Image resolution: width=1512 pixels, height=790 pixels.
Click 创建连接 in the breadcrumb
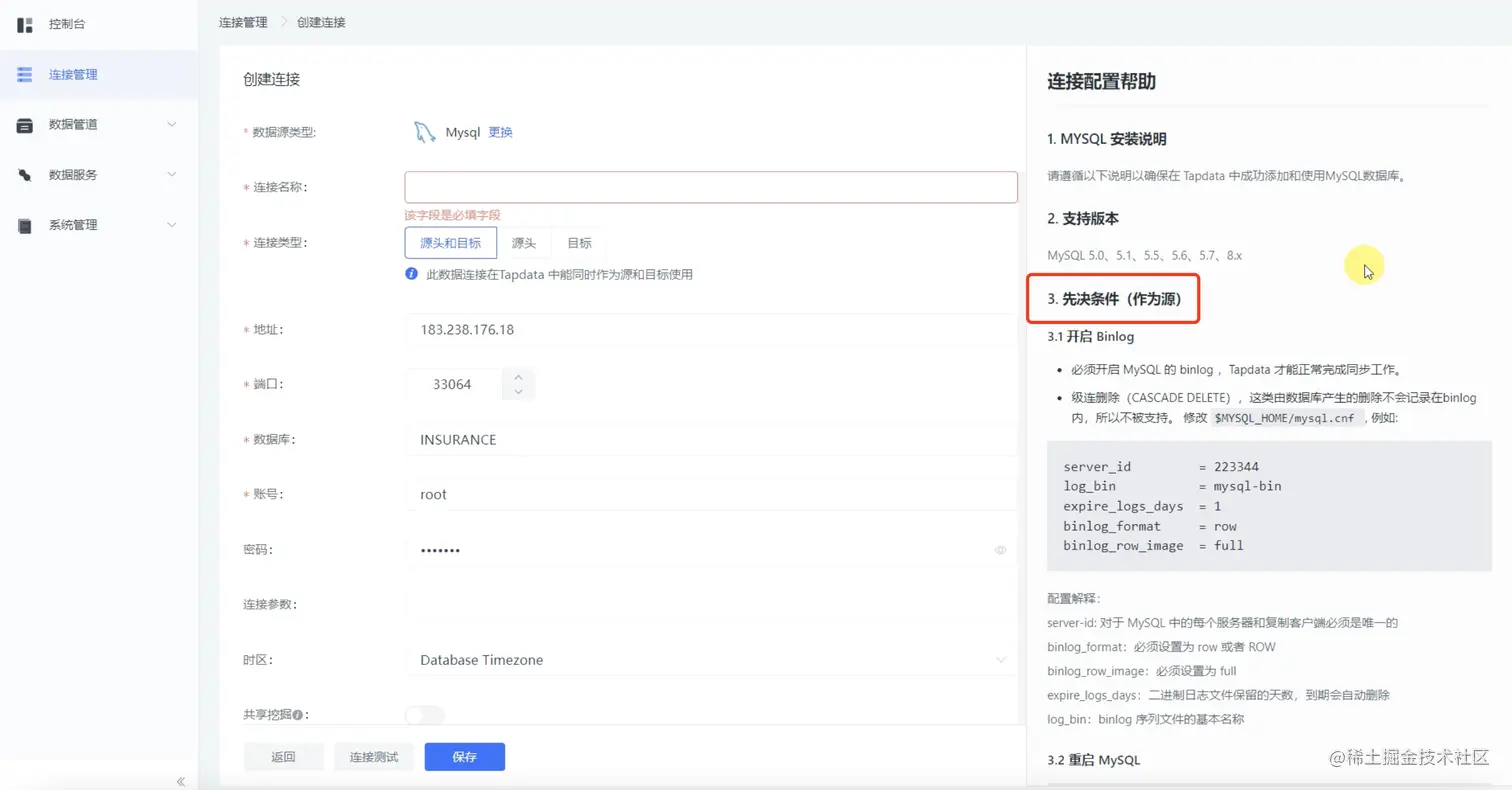point(321,21)
